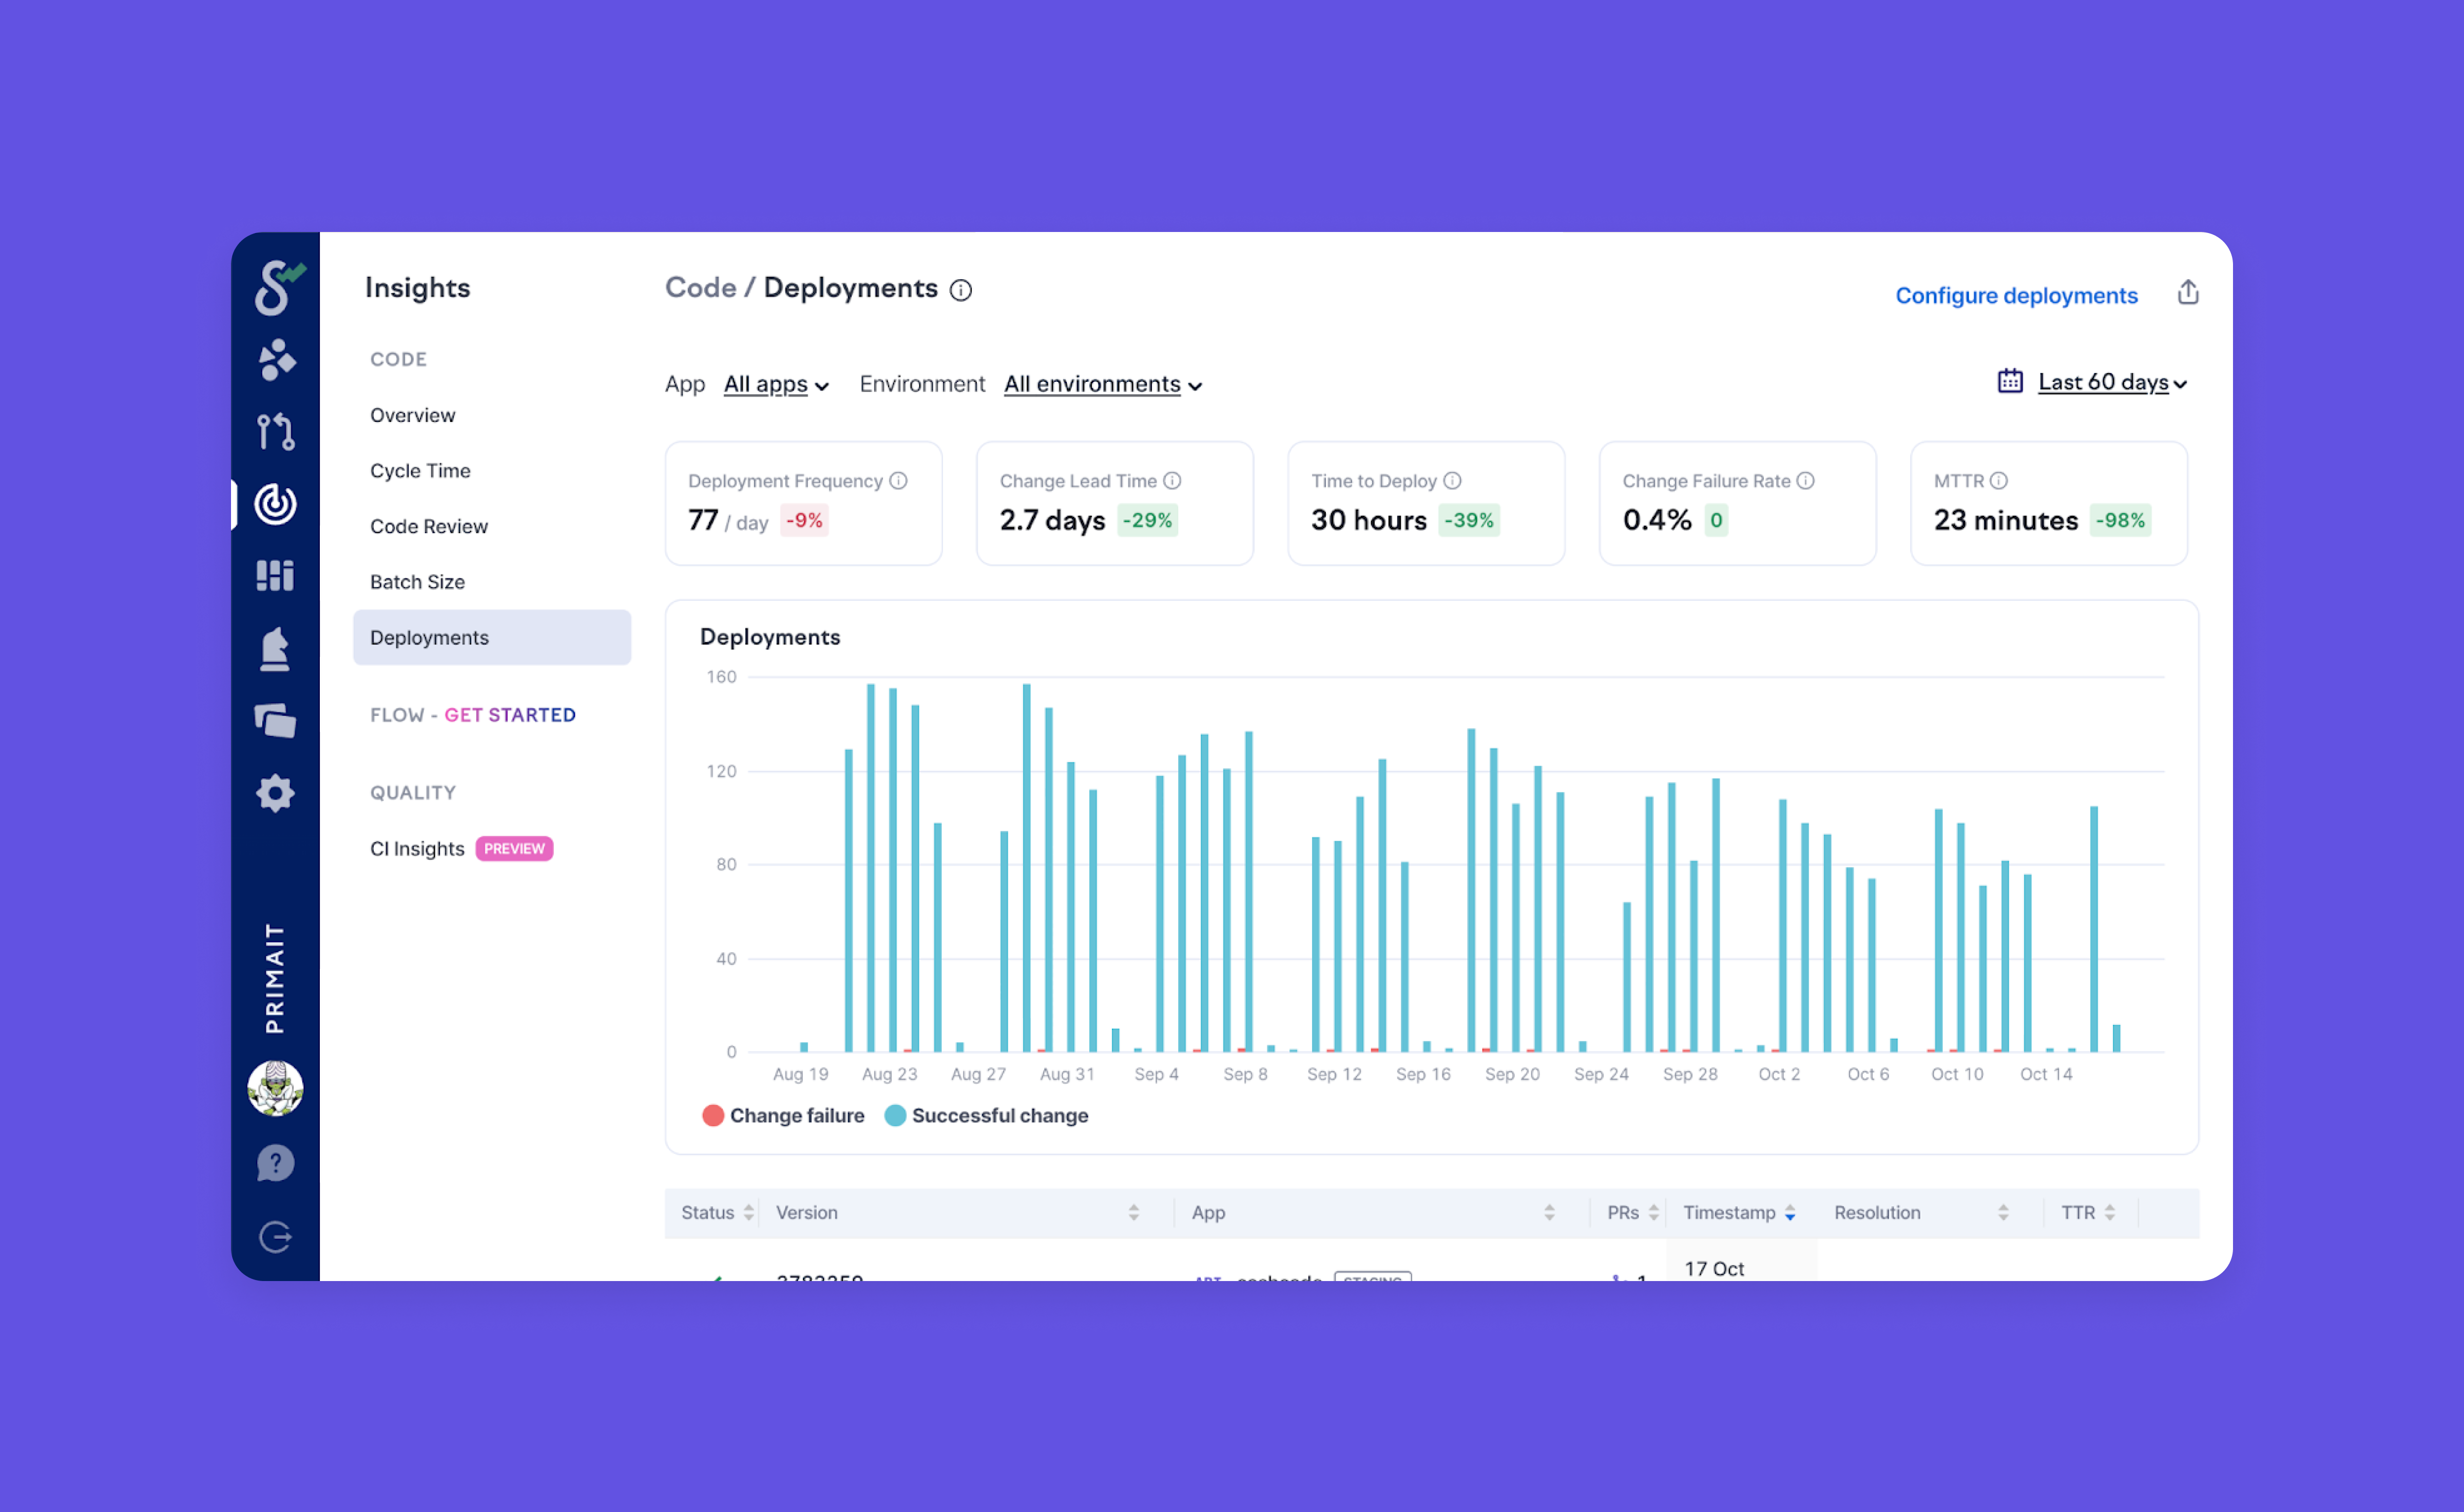Click GET STARTED link next to Flow
This screenshot has width=2464, height=1512.
pos(509,714)
